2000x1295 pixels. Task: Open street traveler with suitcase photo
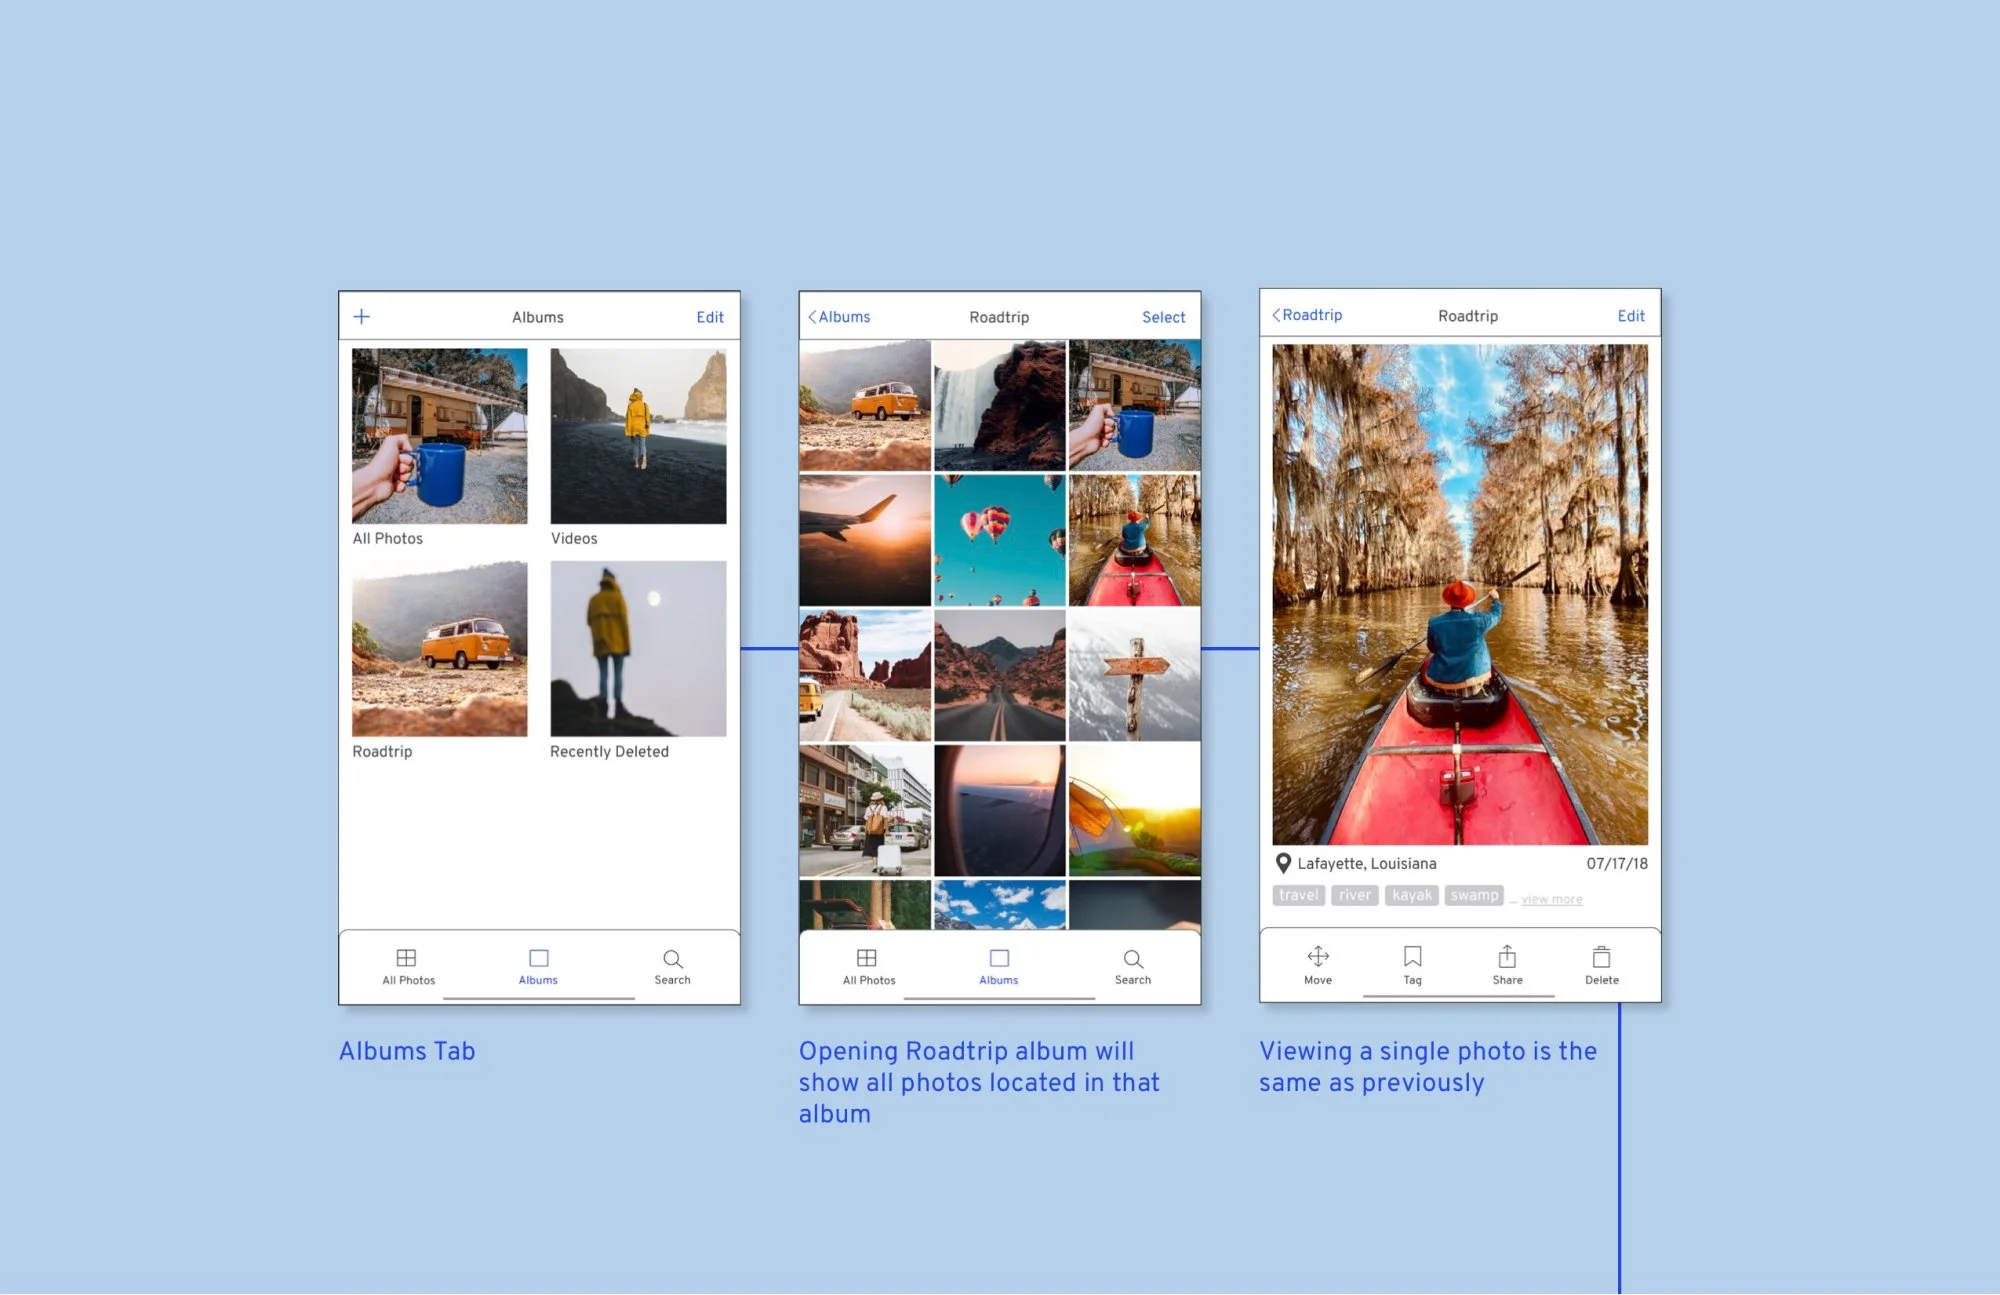865,810
